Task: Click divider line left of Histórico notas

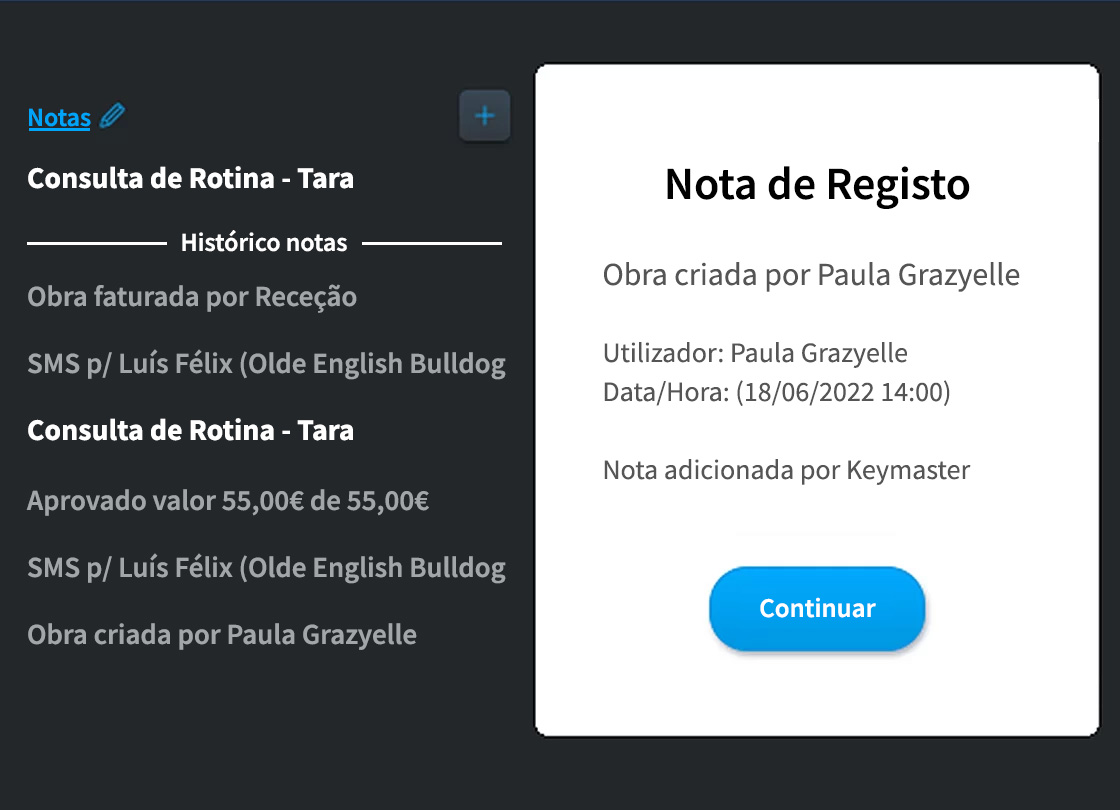Action: [x=96, y=243]
